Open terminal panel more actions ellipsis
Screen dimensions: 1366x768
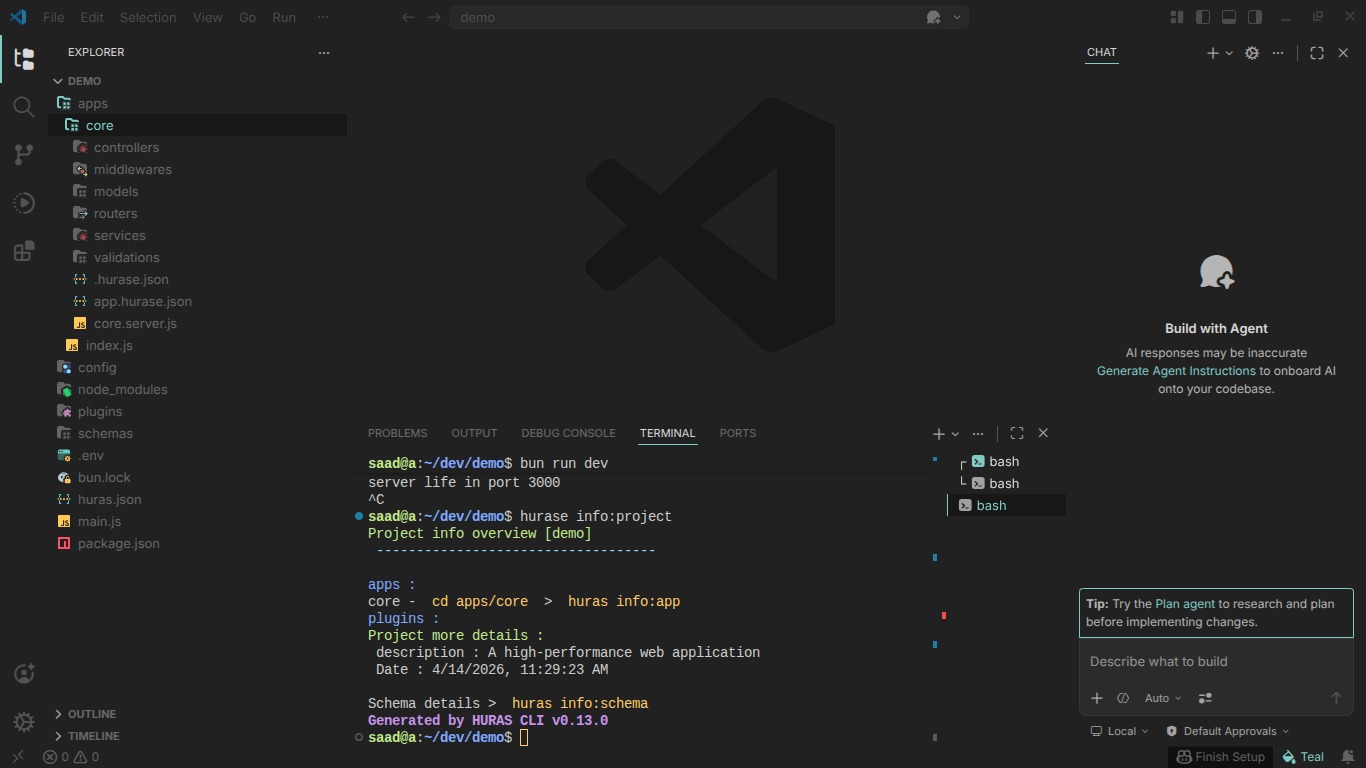coord(978,434)
